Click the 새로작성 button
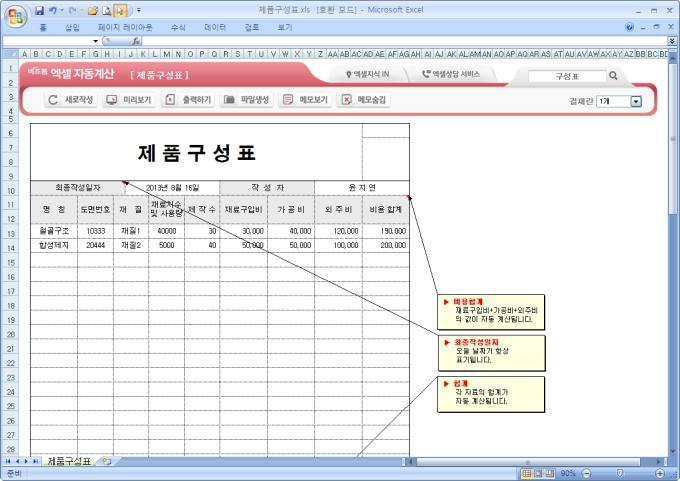The height and width of the screenshot is (481, 680). click(x=72, y=100)
